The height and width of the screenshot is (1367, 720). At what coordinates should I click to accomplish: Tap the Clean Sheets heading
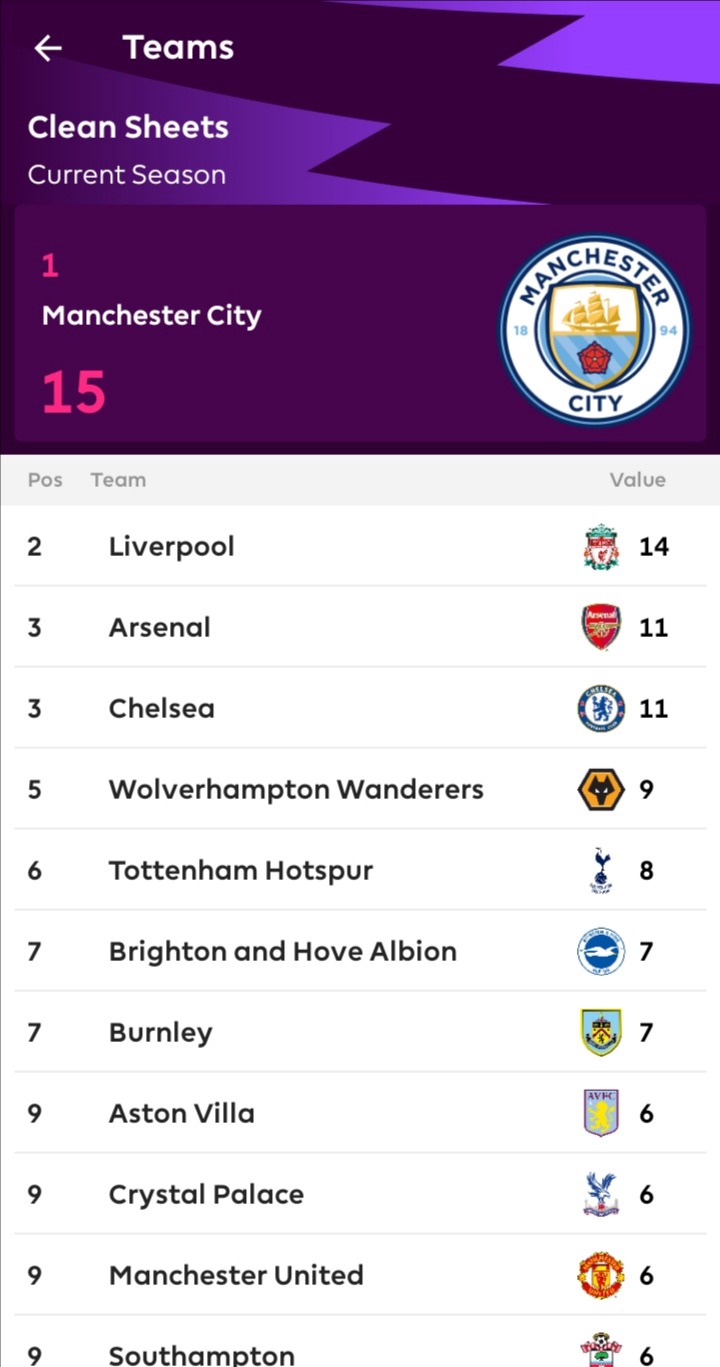[x=128, y=127]
